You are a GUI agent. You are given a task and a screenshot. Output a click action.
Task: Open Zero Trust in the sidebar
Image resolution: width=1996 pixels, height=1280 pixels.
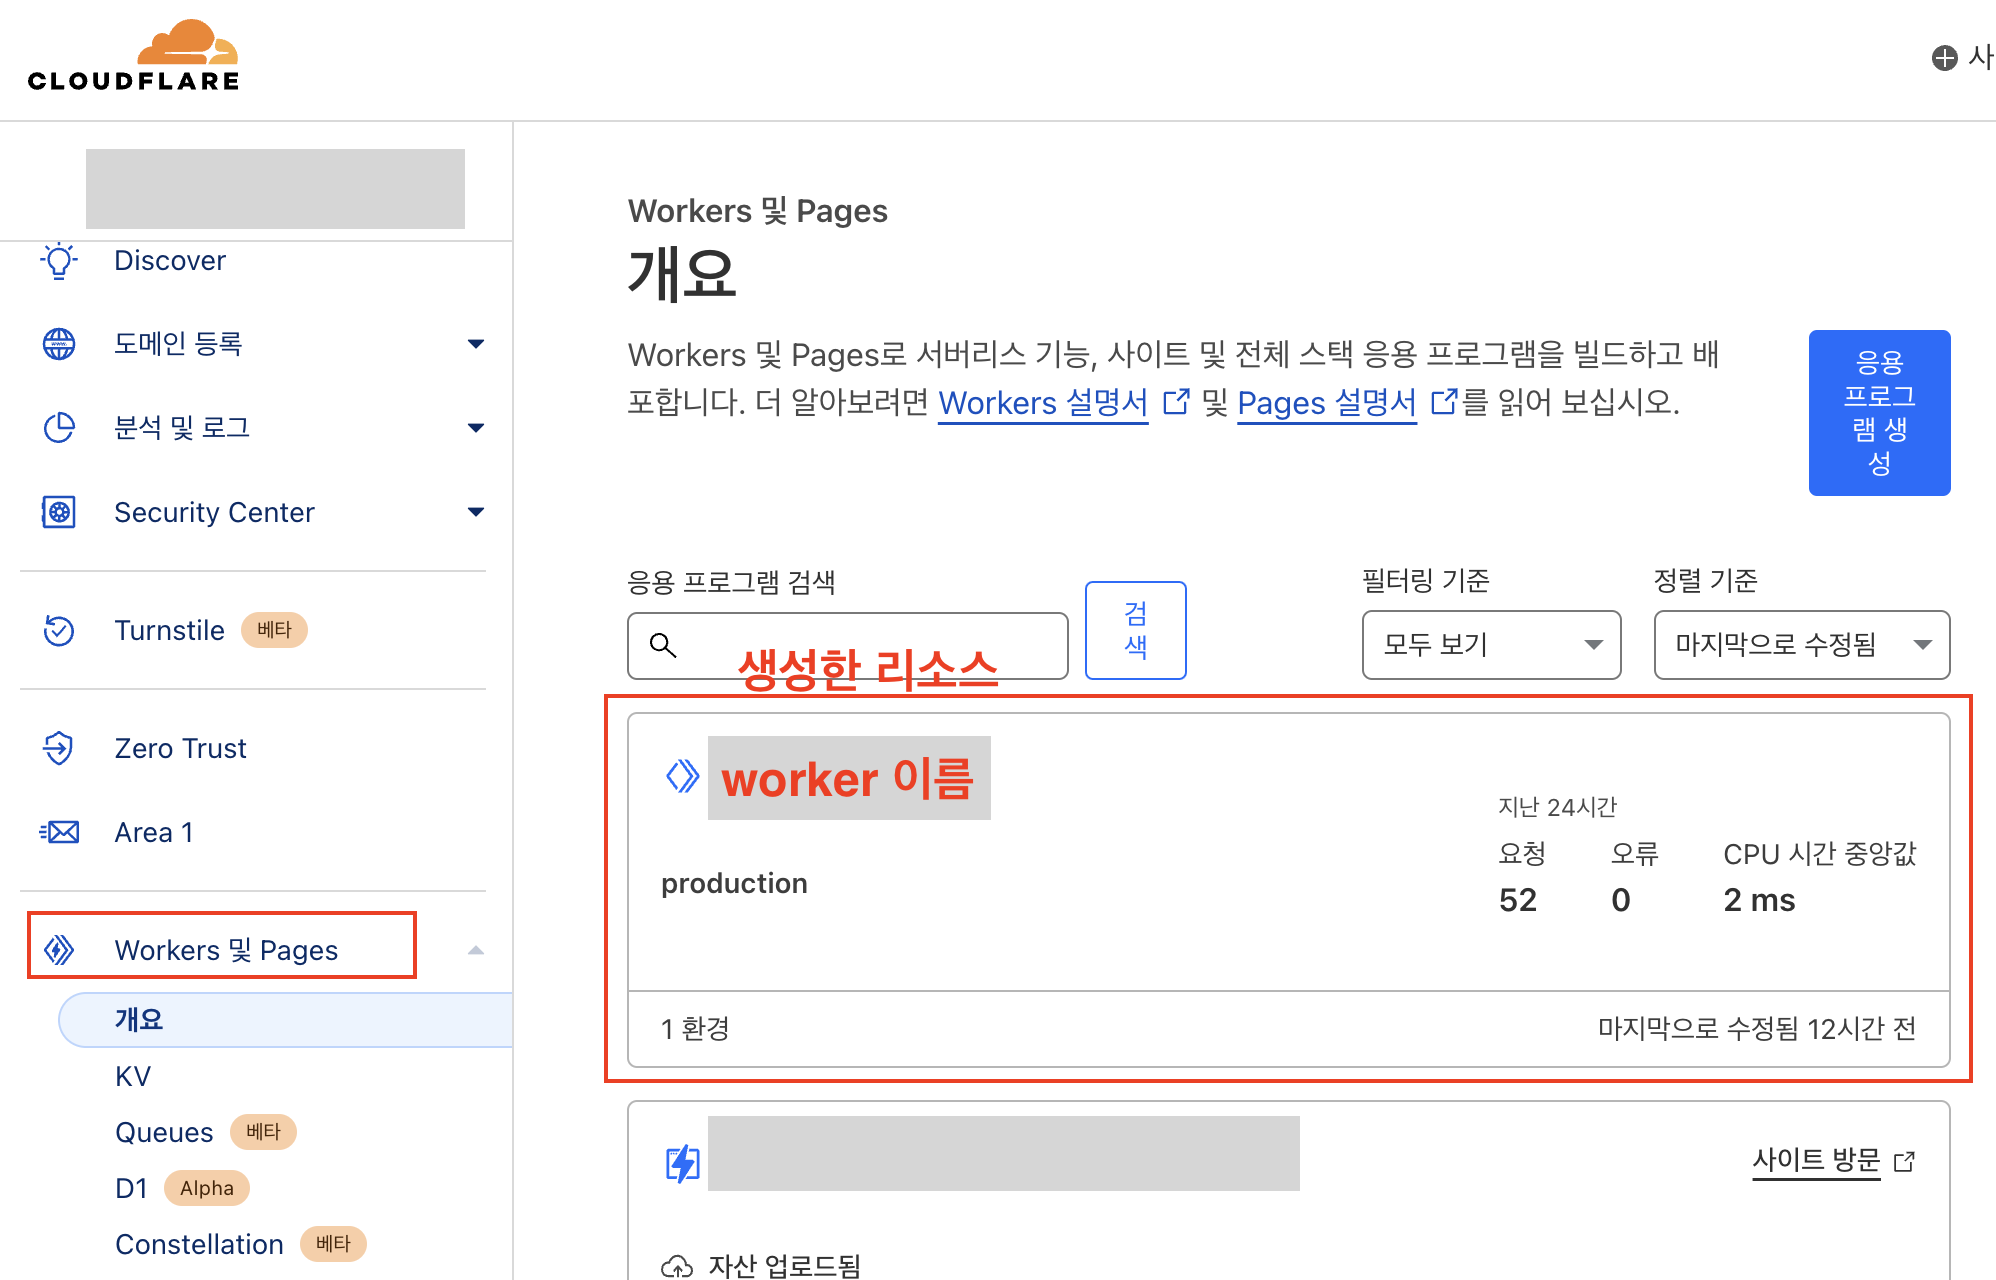point(180,748)
